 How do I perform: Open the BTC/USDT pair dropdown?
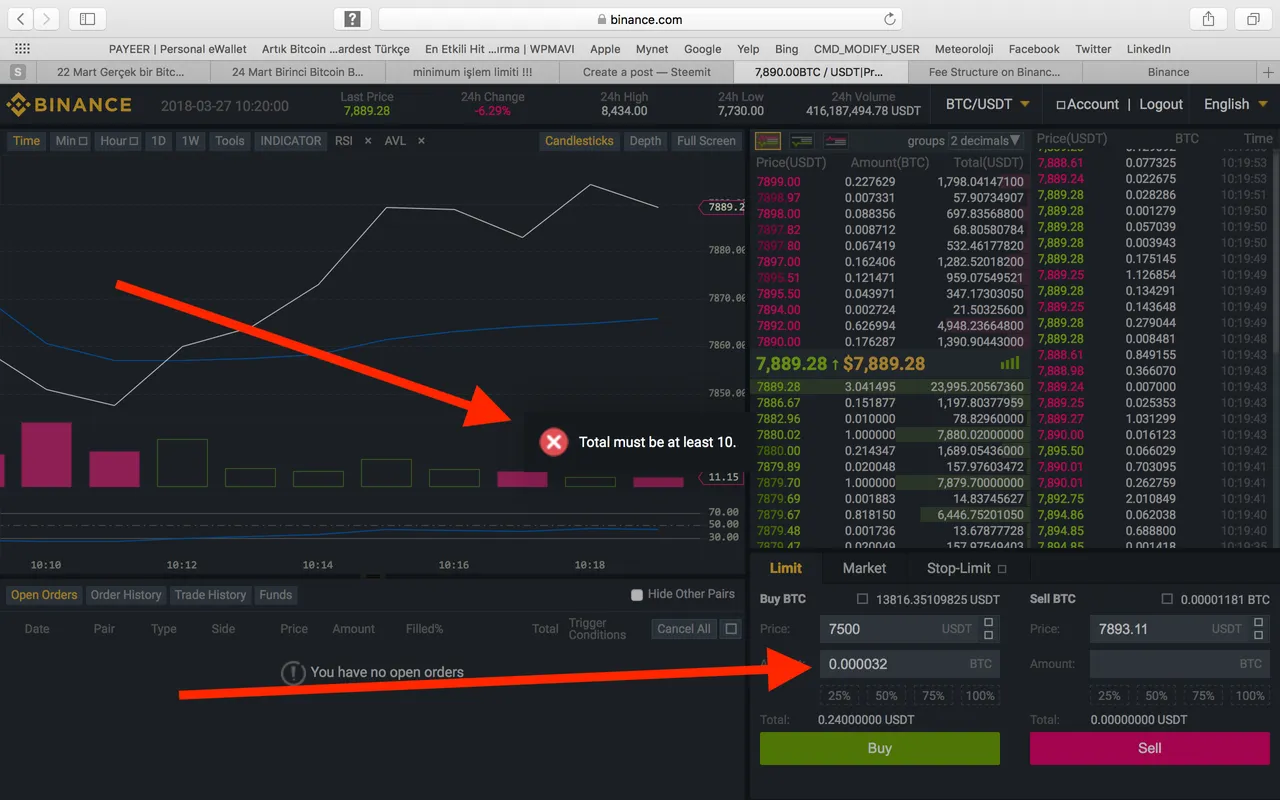click(988, 104)
